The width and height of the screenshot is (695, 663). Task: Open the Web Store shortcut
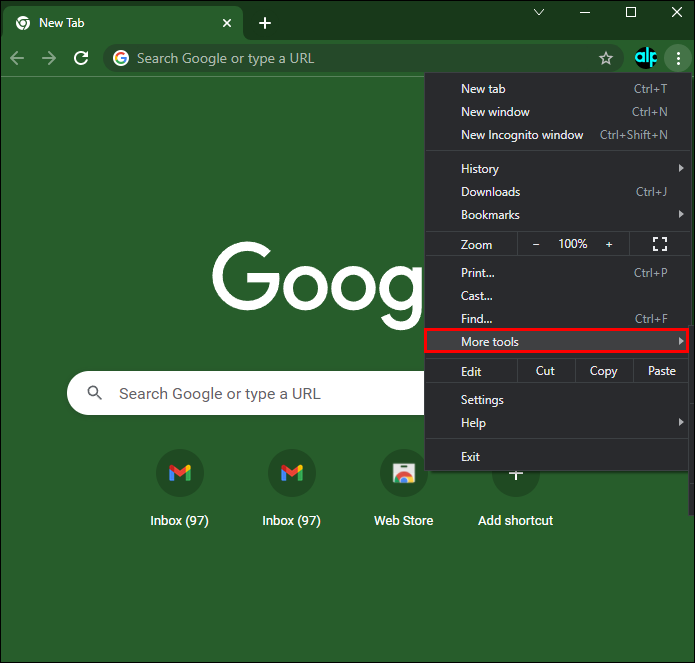(x=403, y=473)
